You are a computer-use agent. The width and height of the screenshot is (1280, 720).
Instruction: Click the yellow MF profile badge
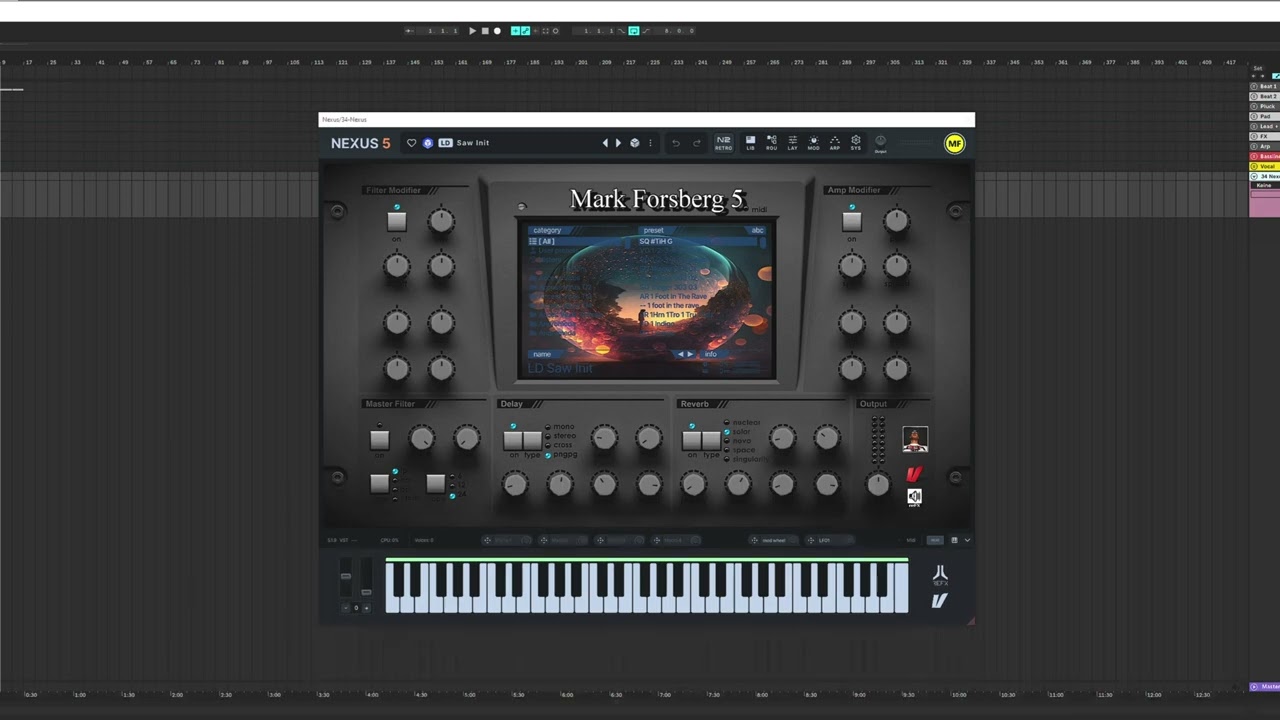point(954,144)
